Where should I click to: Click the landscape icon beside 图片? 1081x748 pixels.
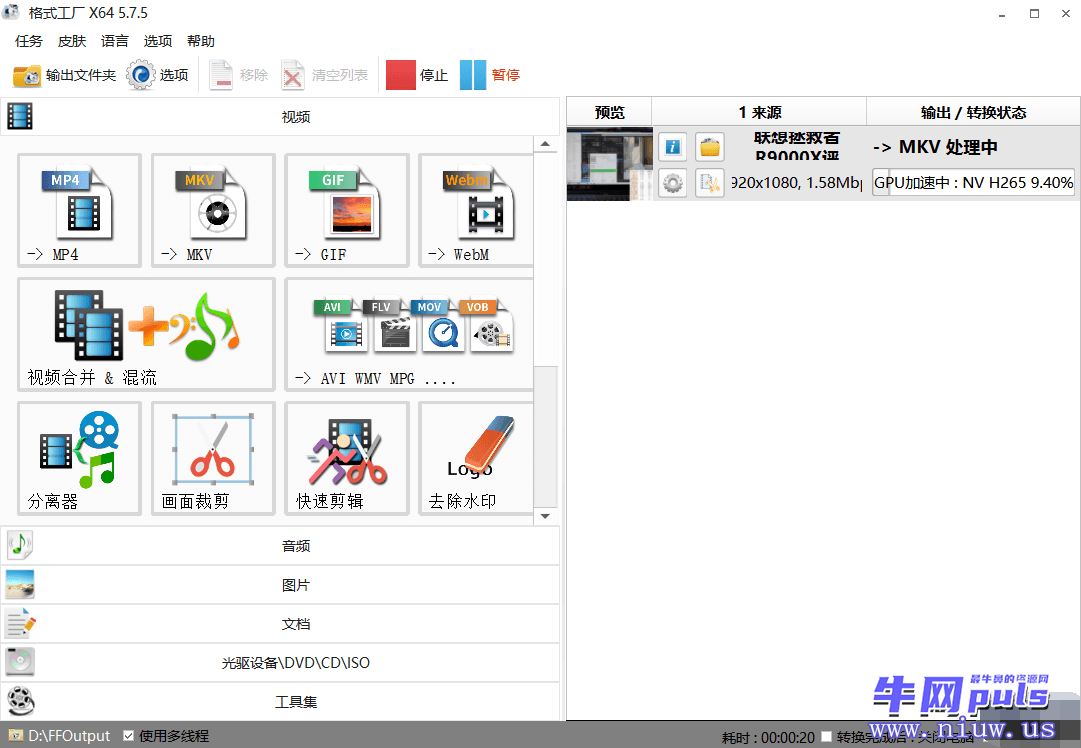click(20, 584)
